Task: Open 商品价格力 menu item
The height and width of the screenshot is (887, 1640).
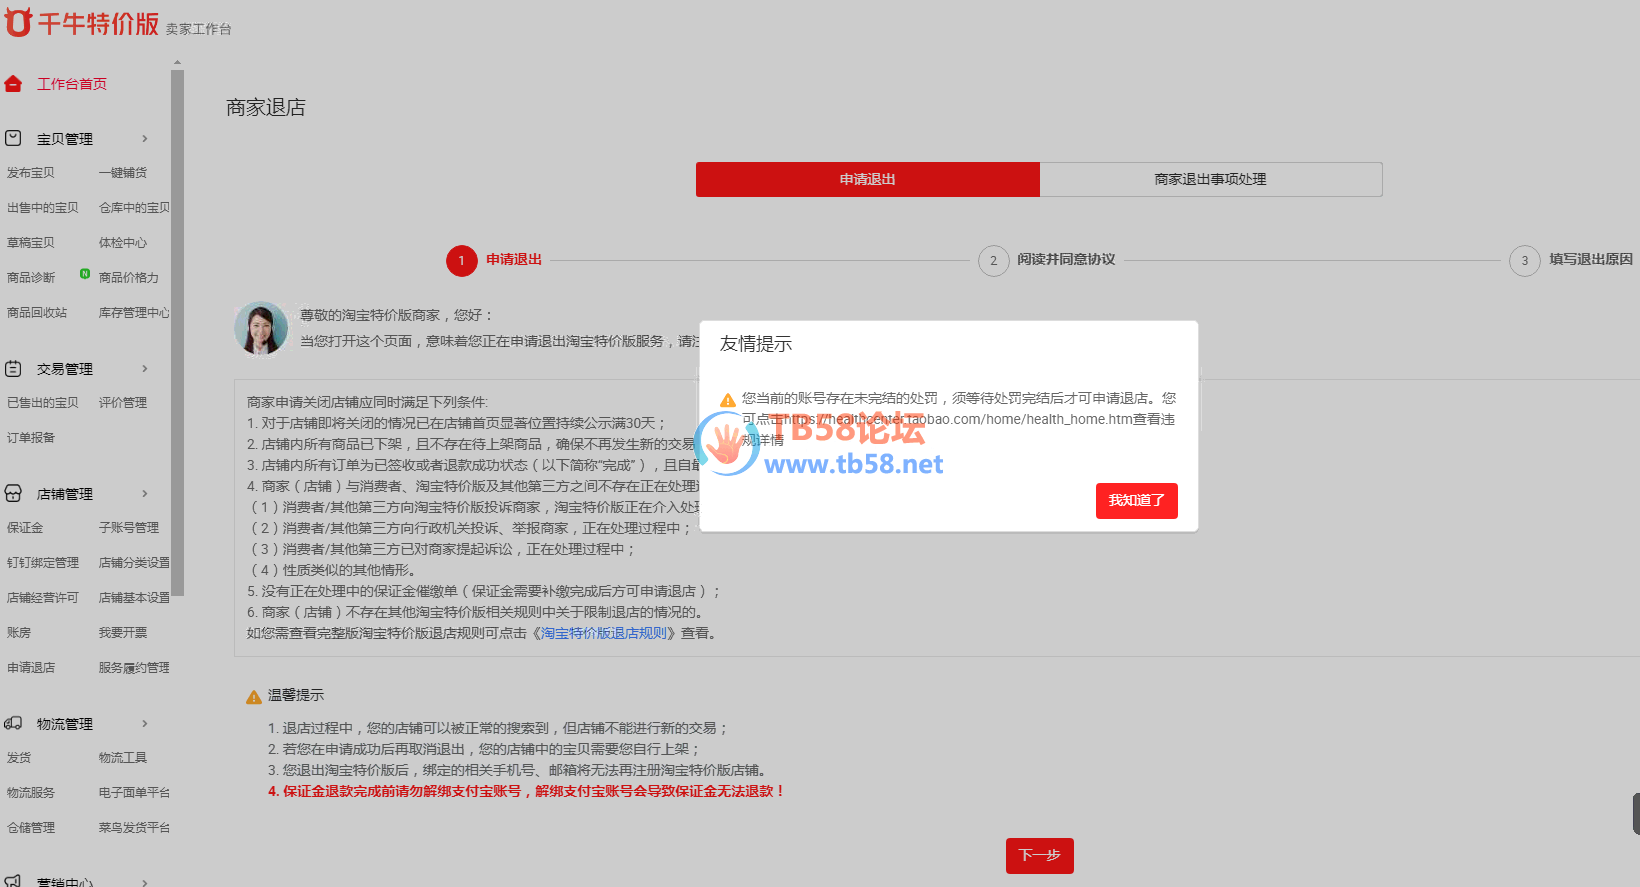Action: pyautogui.click(x=129, y=278)
